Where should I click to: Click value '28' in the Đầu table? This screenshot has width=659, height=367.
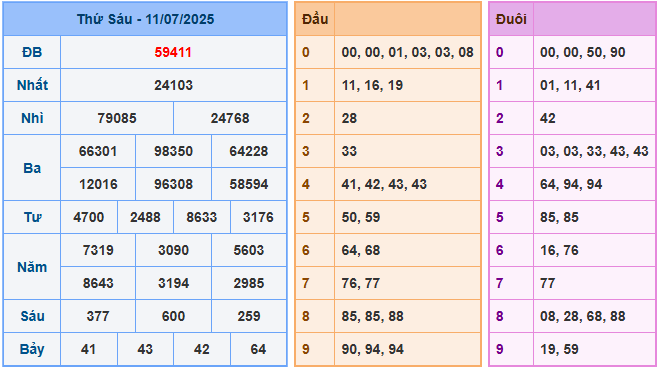pyautogui.click(x=349, y=118)
